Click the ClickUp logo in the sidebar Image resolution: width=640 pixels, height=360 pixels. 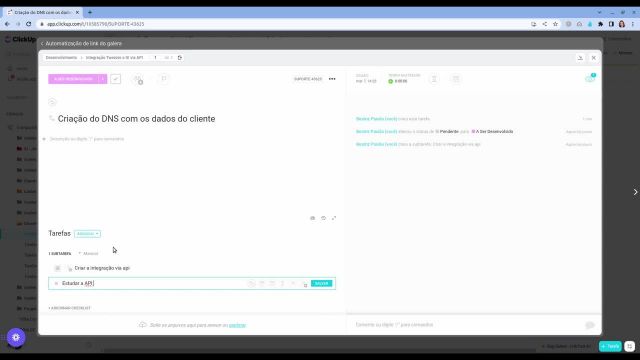click(20, 39)
